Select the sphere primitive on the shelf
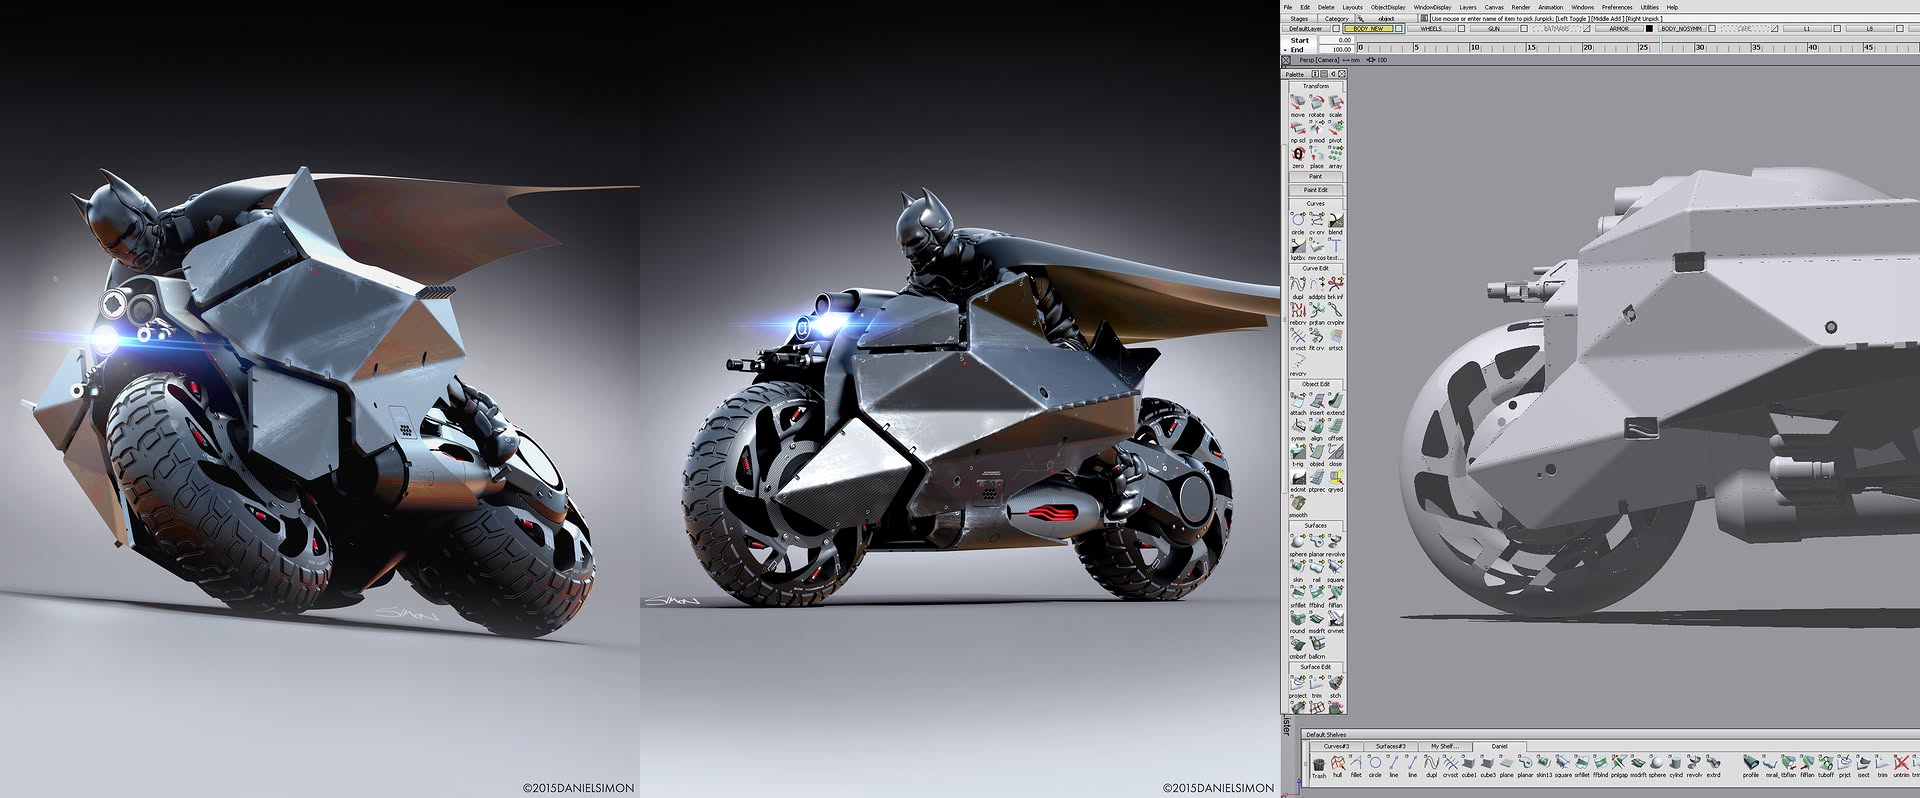The width and height of the screenshot is (1920, 798). [1657, 765]
